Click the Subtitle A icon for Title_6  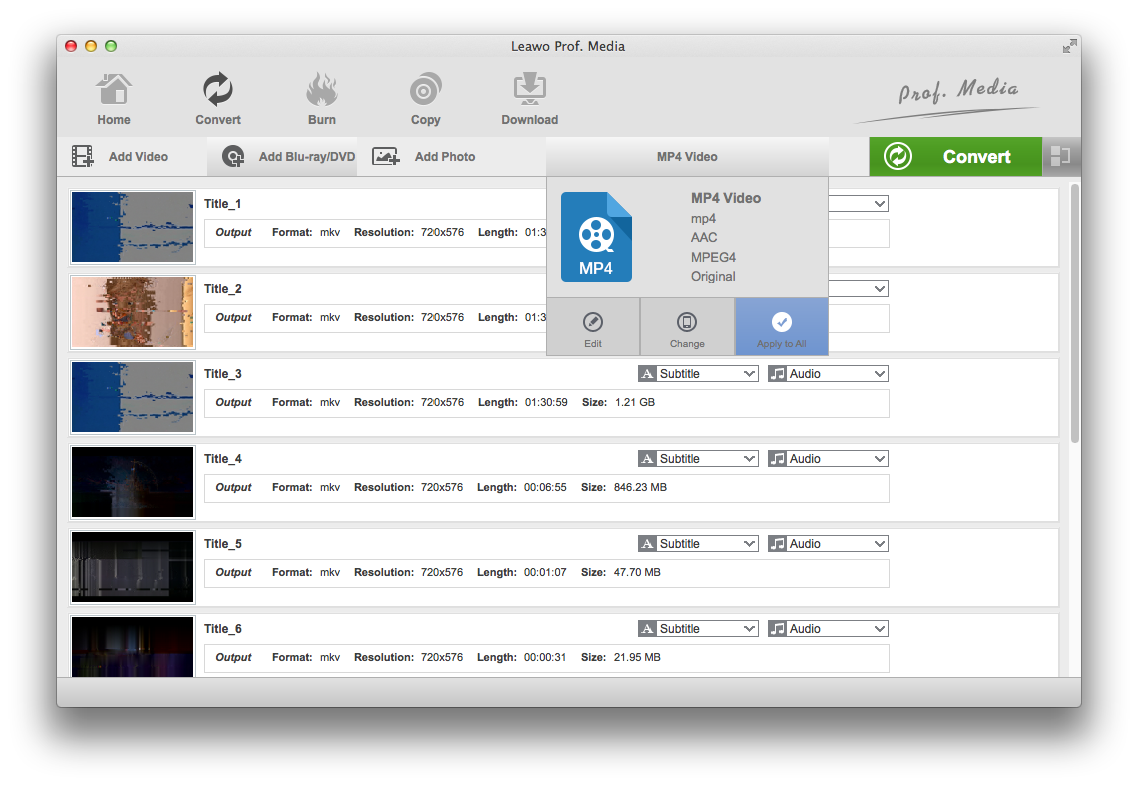(647, 629)
